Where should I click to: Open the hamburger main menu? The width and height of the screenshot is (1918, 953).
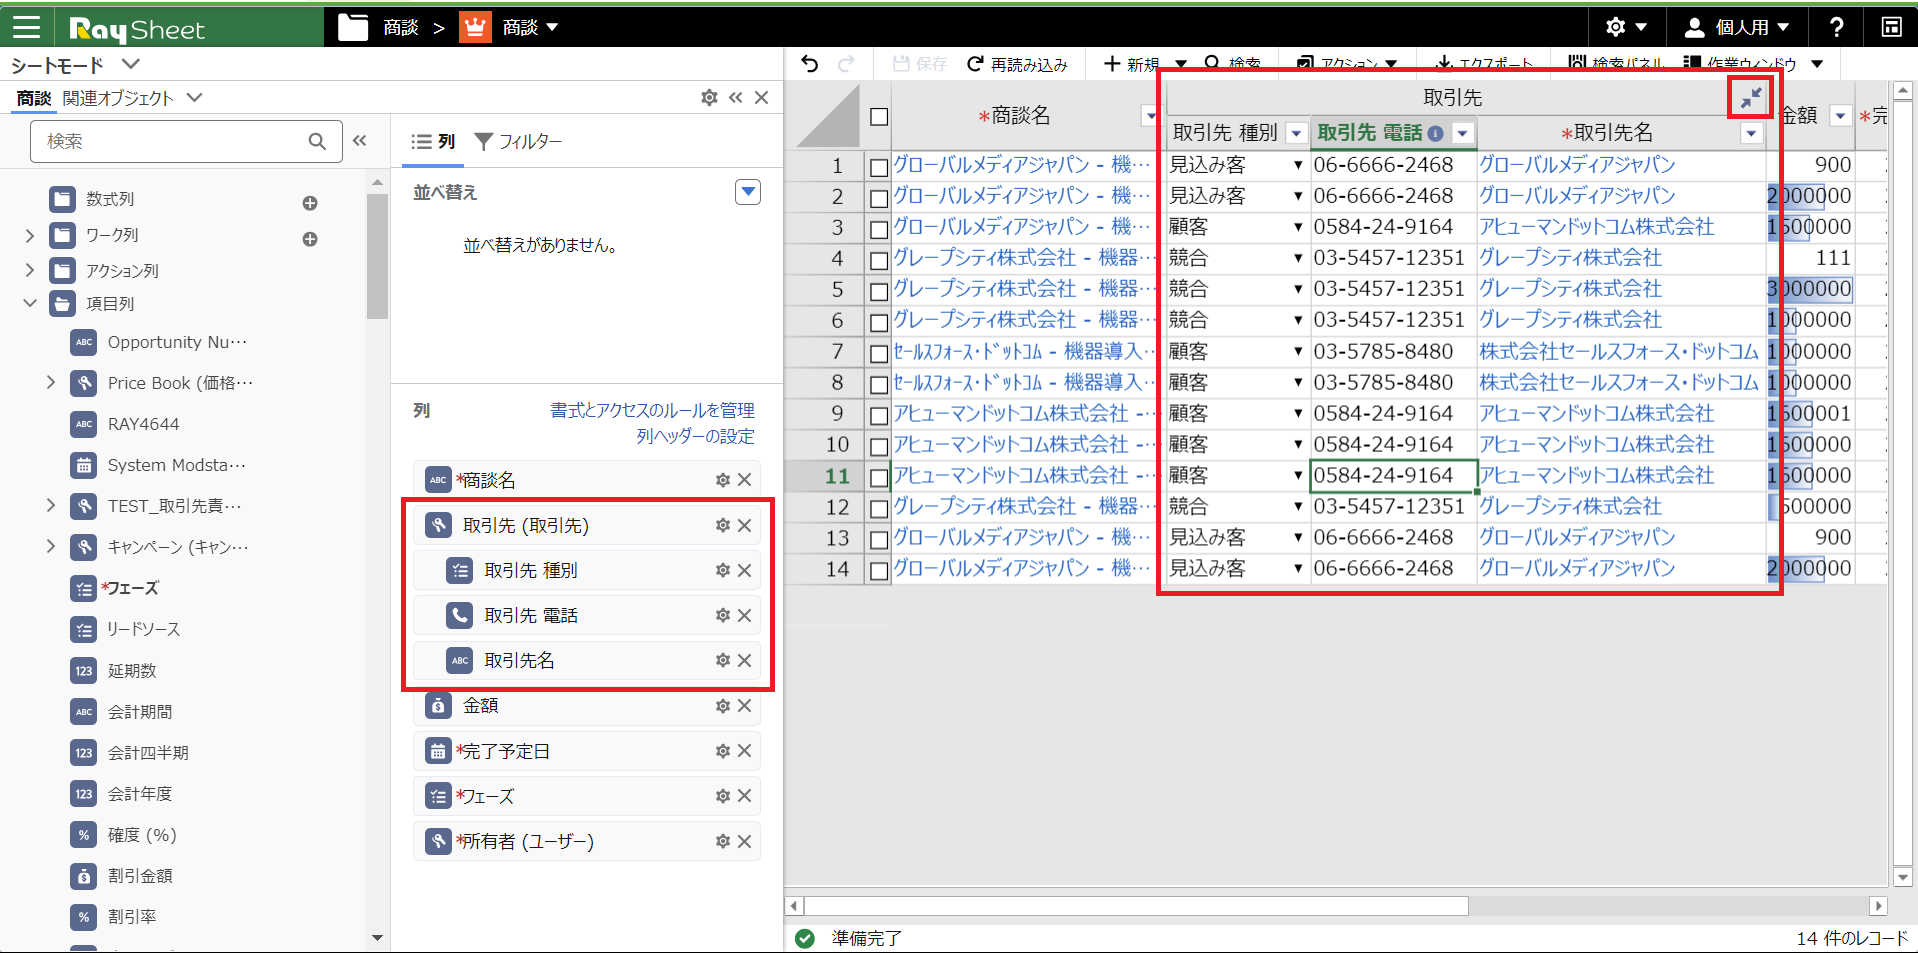(x=26, y=27)
